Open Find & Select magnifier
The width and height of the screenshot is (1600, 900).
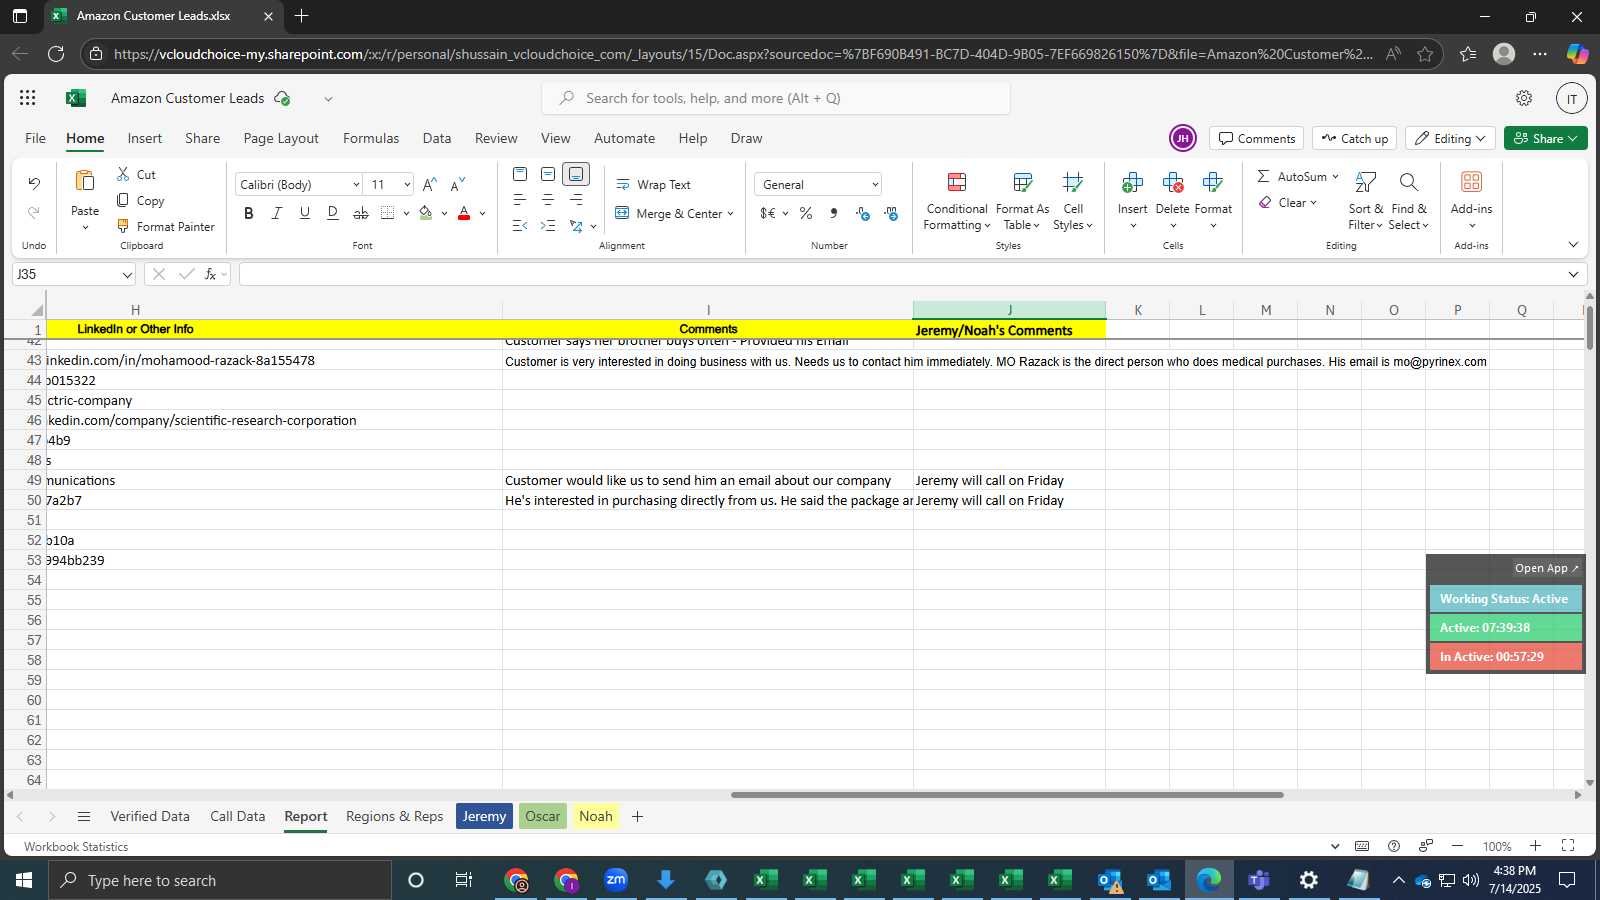click(1409, 182)
